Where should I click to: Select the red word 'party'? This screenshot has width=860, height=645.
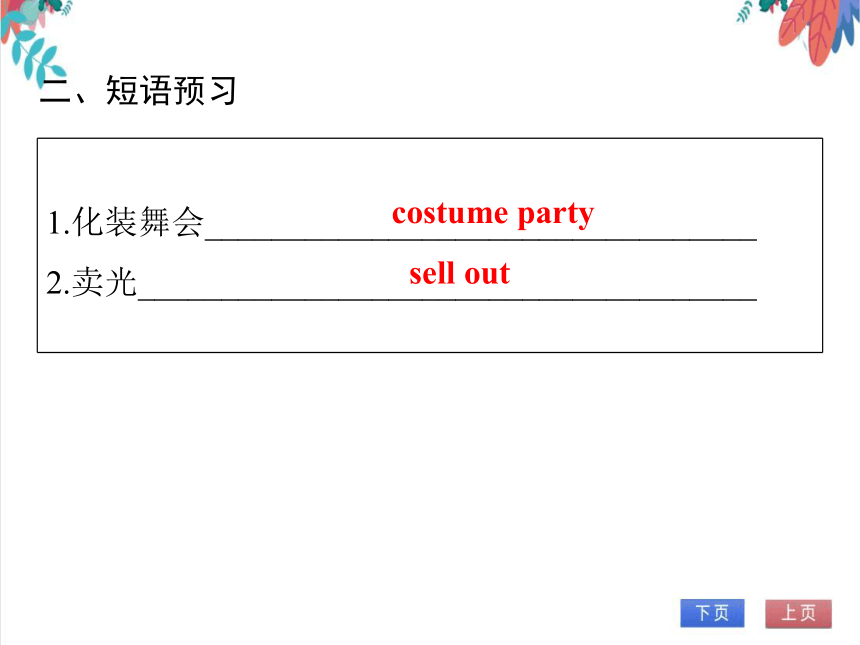click(x=556, y=214)
